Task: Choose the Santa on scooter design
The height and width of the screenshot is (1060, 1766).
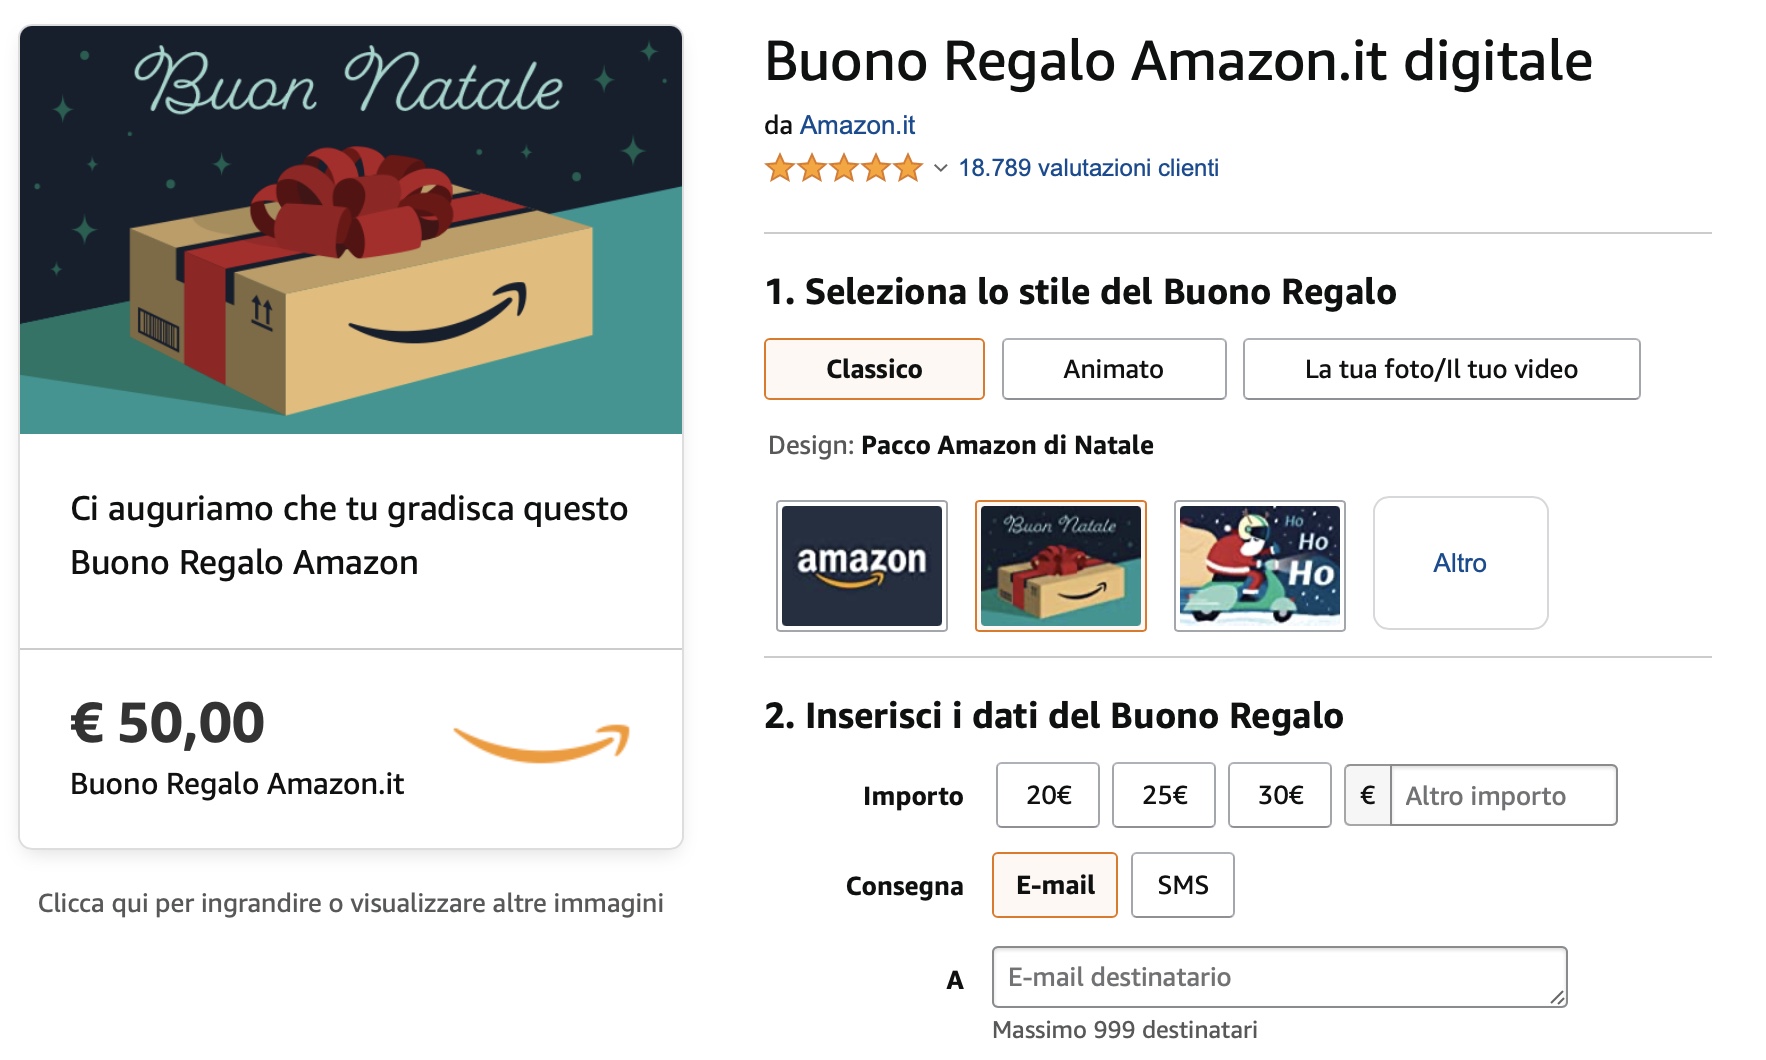Action: 1259,565
